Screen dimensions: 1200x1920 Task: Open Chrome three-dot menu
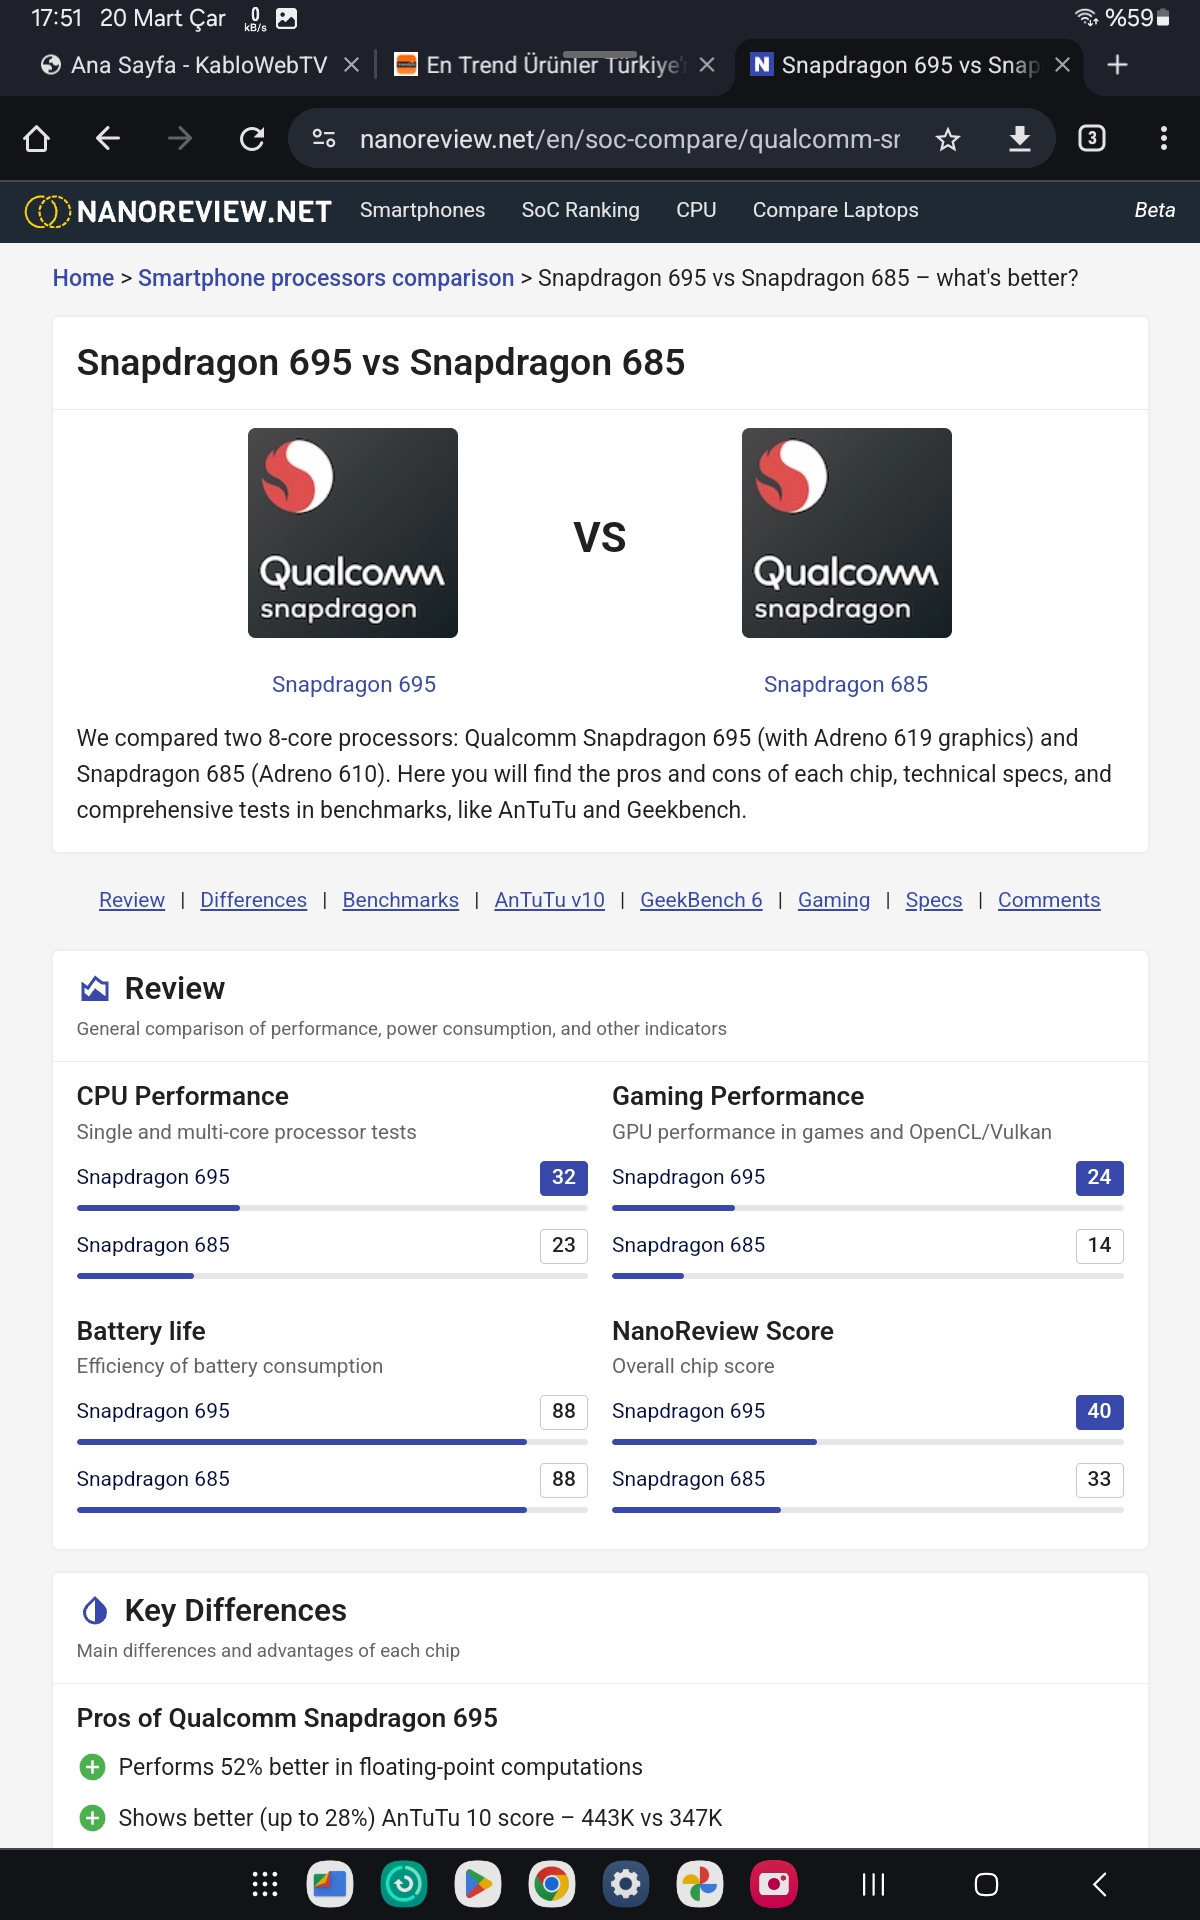(1163, 138)
